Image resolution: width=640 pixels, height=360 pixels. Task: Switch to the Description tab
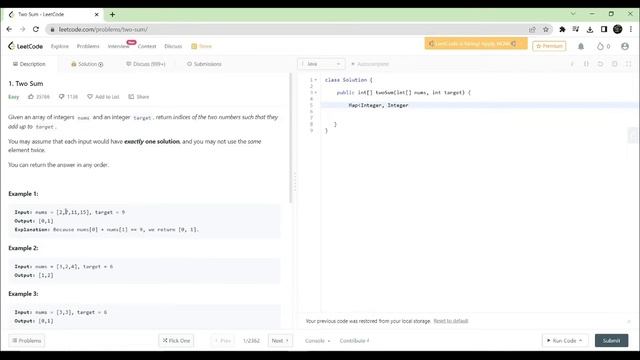pos(29,64)
